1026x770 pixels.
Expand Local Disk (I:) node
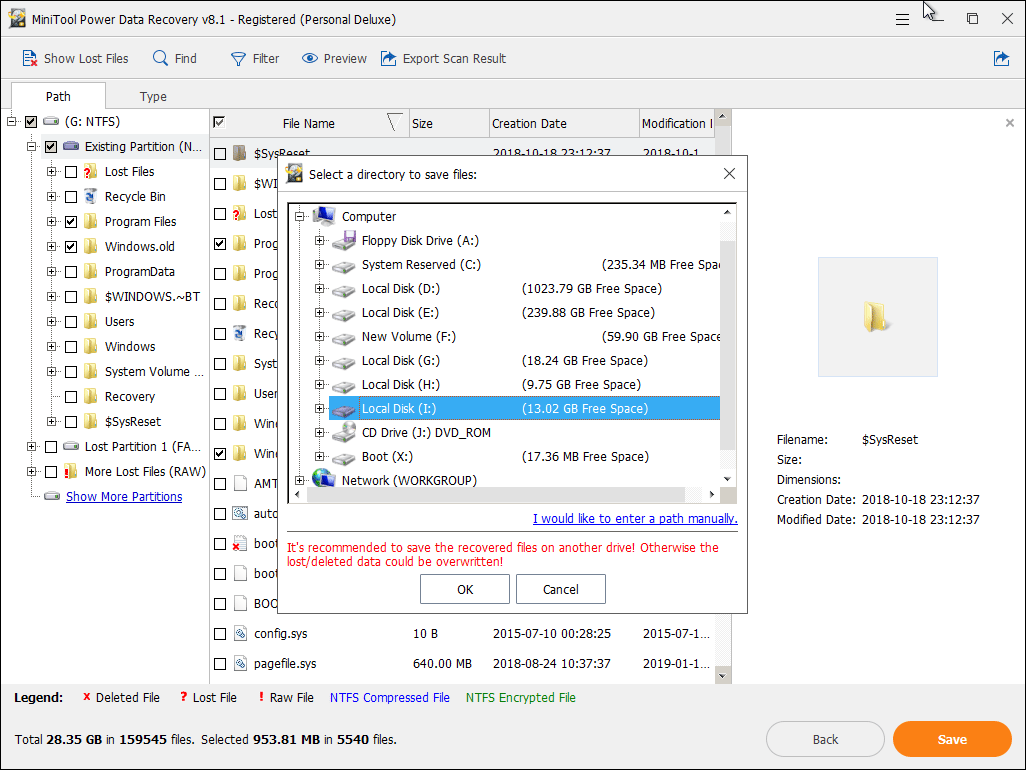click(x=319, y=409)
